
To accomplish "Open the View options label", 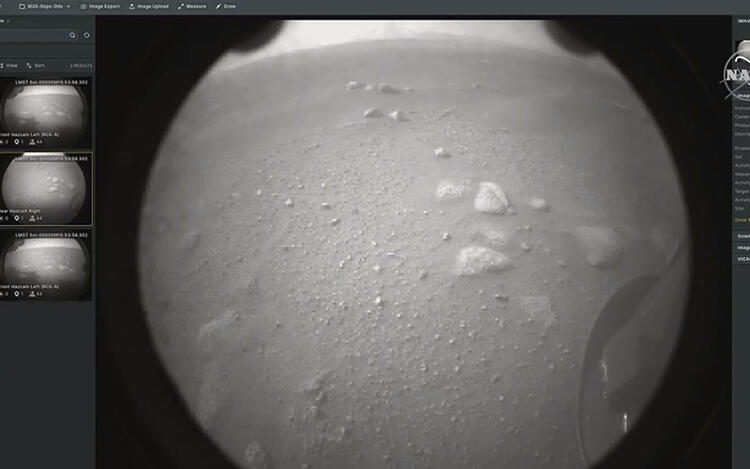I will point(12,65).
